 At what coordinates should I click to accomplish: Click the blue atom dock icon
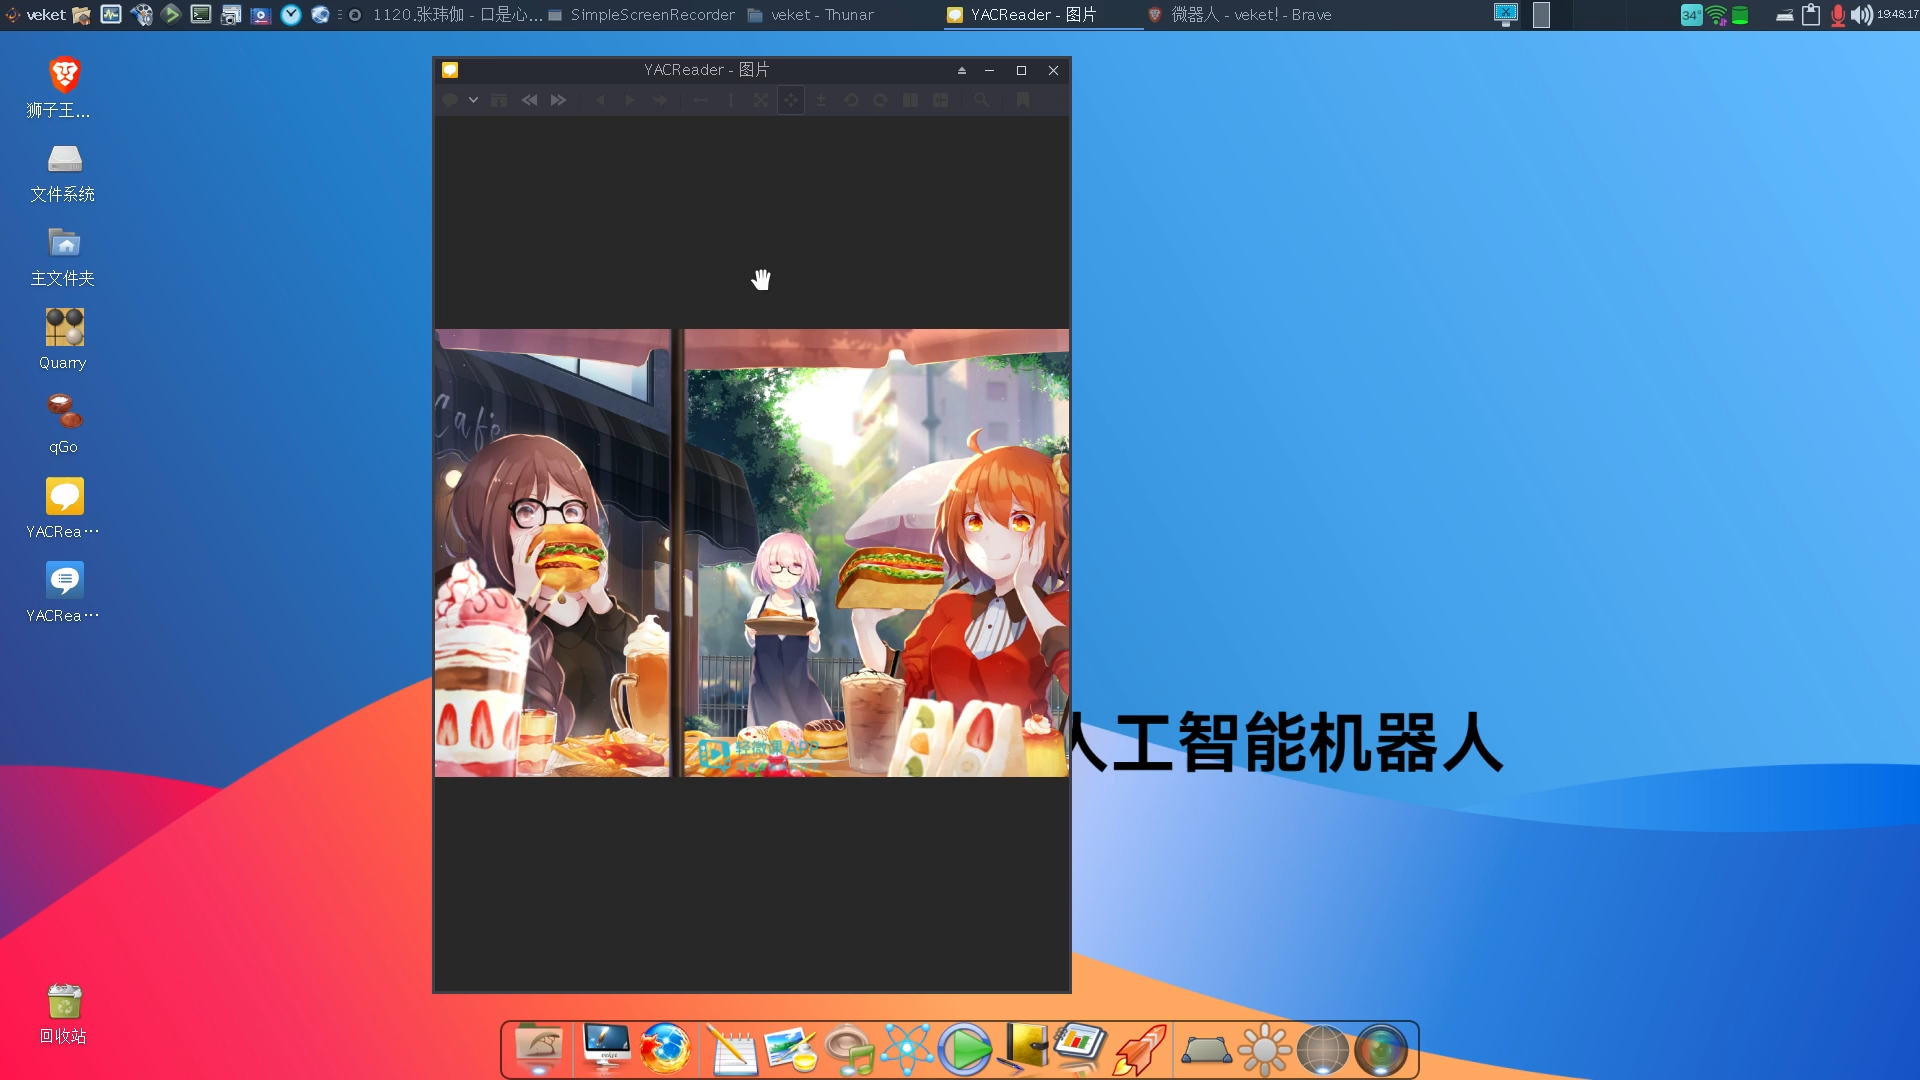click(x=907, y=1050)
